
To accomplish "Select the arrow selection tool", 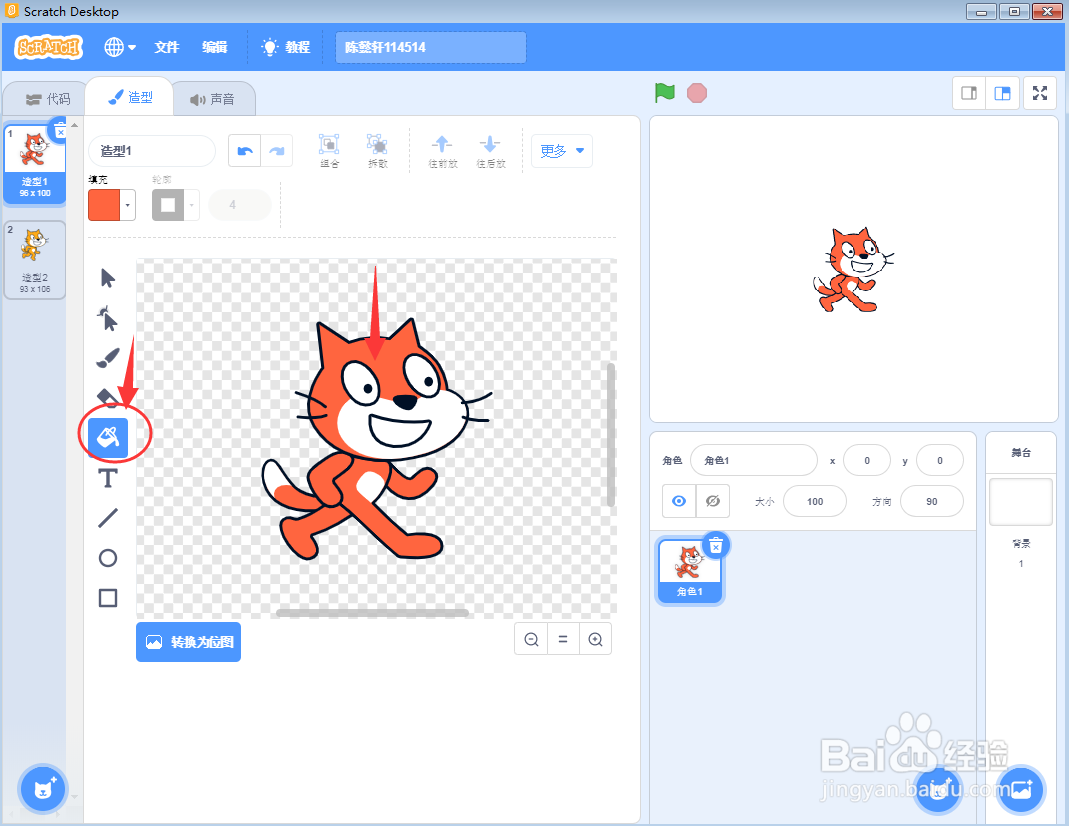I will tap(108, 278).
